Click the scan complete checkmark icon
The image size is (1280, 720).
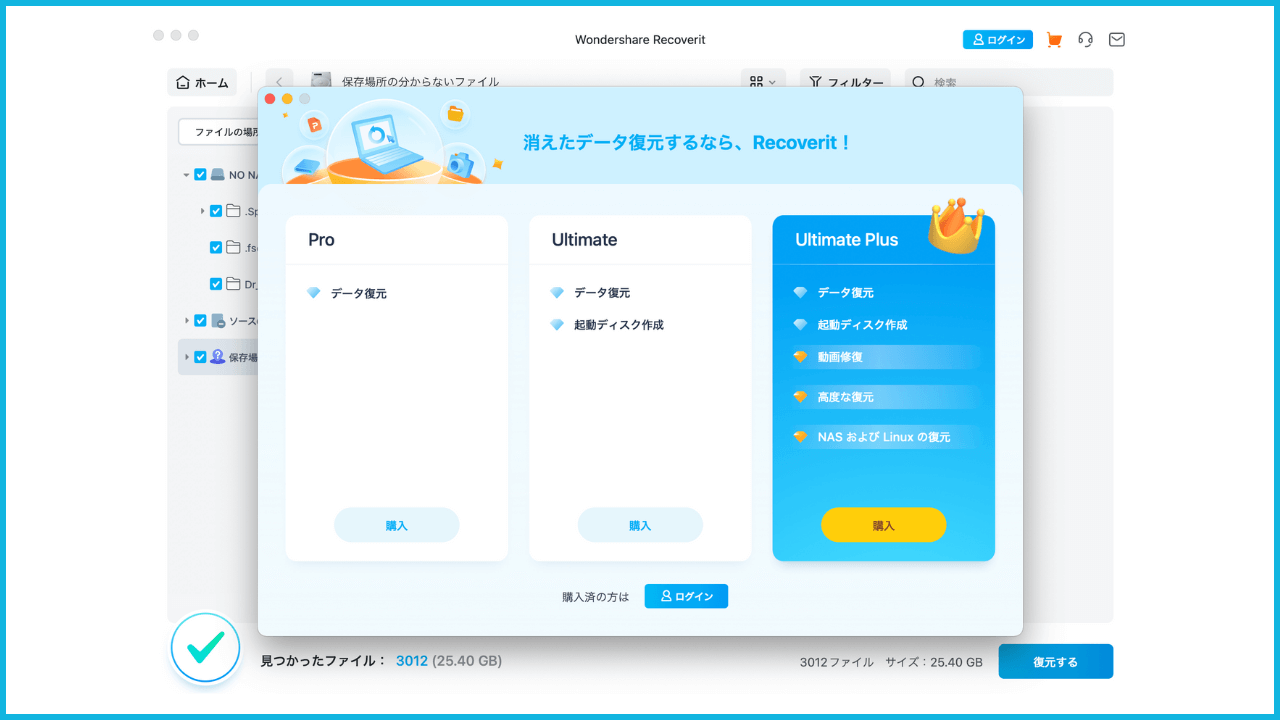click(x=205, y=648)
